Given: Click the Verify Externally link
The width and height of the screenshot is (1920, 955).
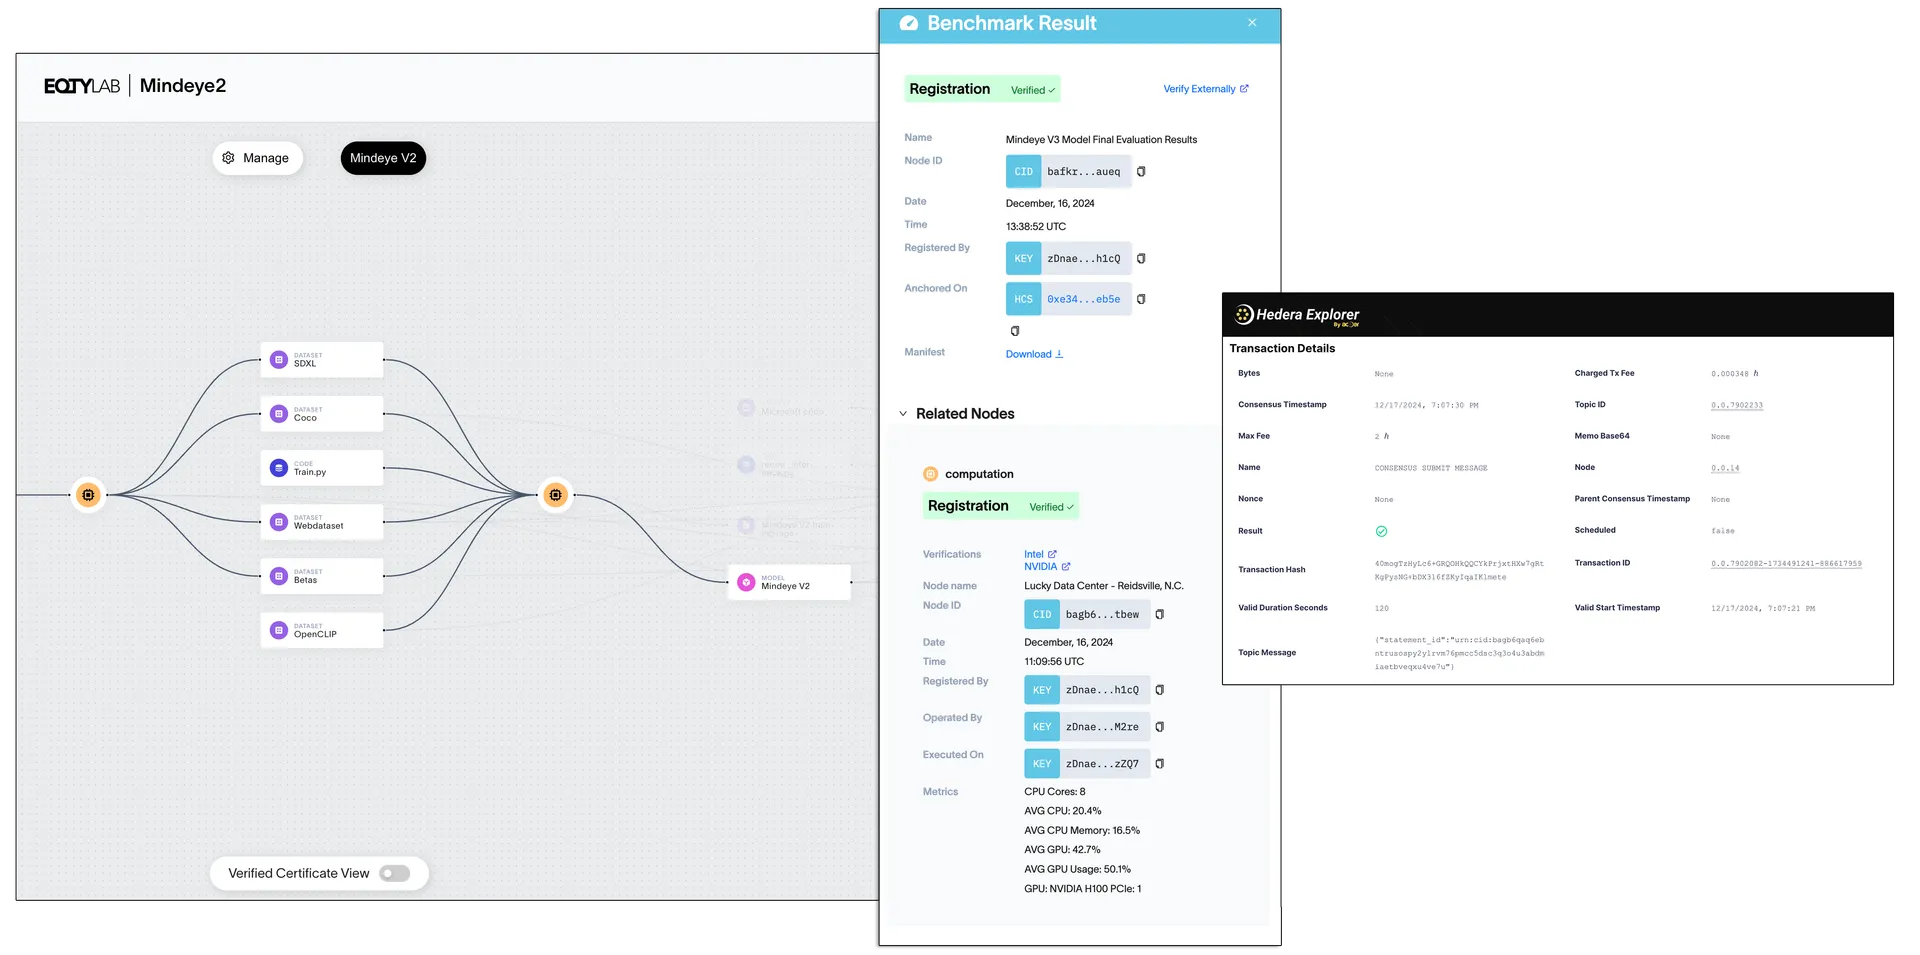Looking at the screenshot, I should pos(1206,89).
